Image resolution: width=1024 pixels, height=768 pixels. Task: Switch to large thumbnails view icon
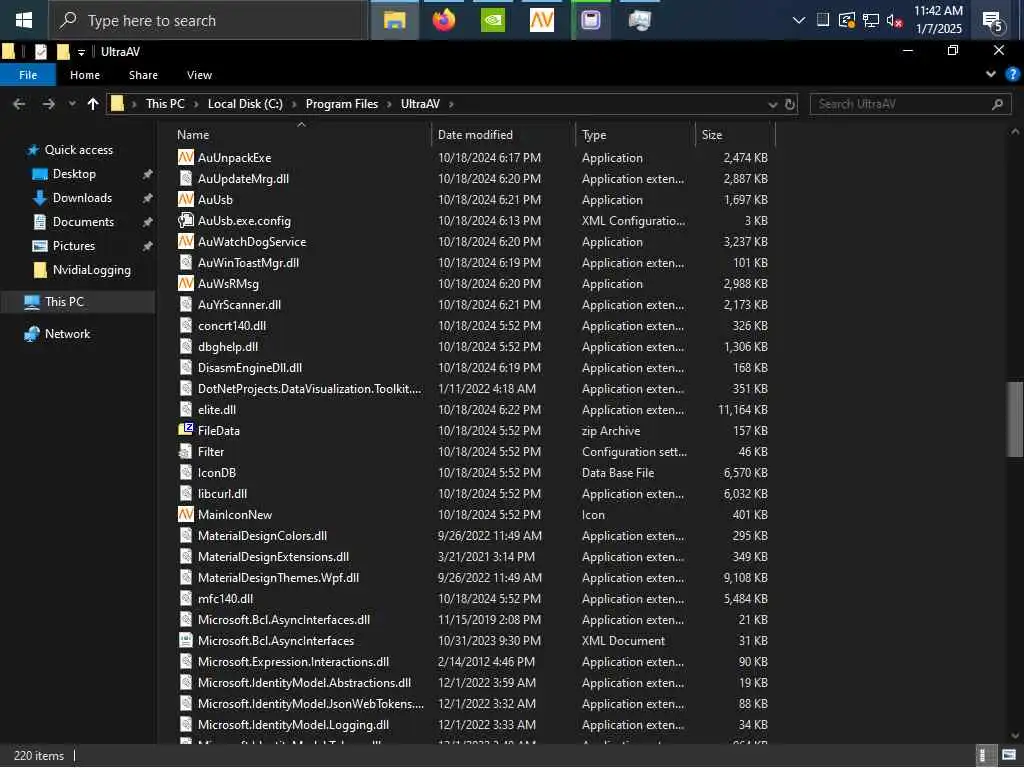[1009, 755]
